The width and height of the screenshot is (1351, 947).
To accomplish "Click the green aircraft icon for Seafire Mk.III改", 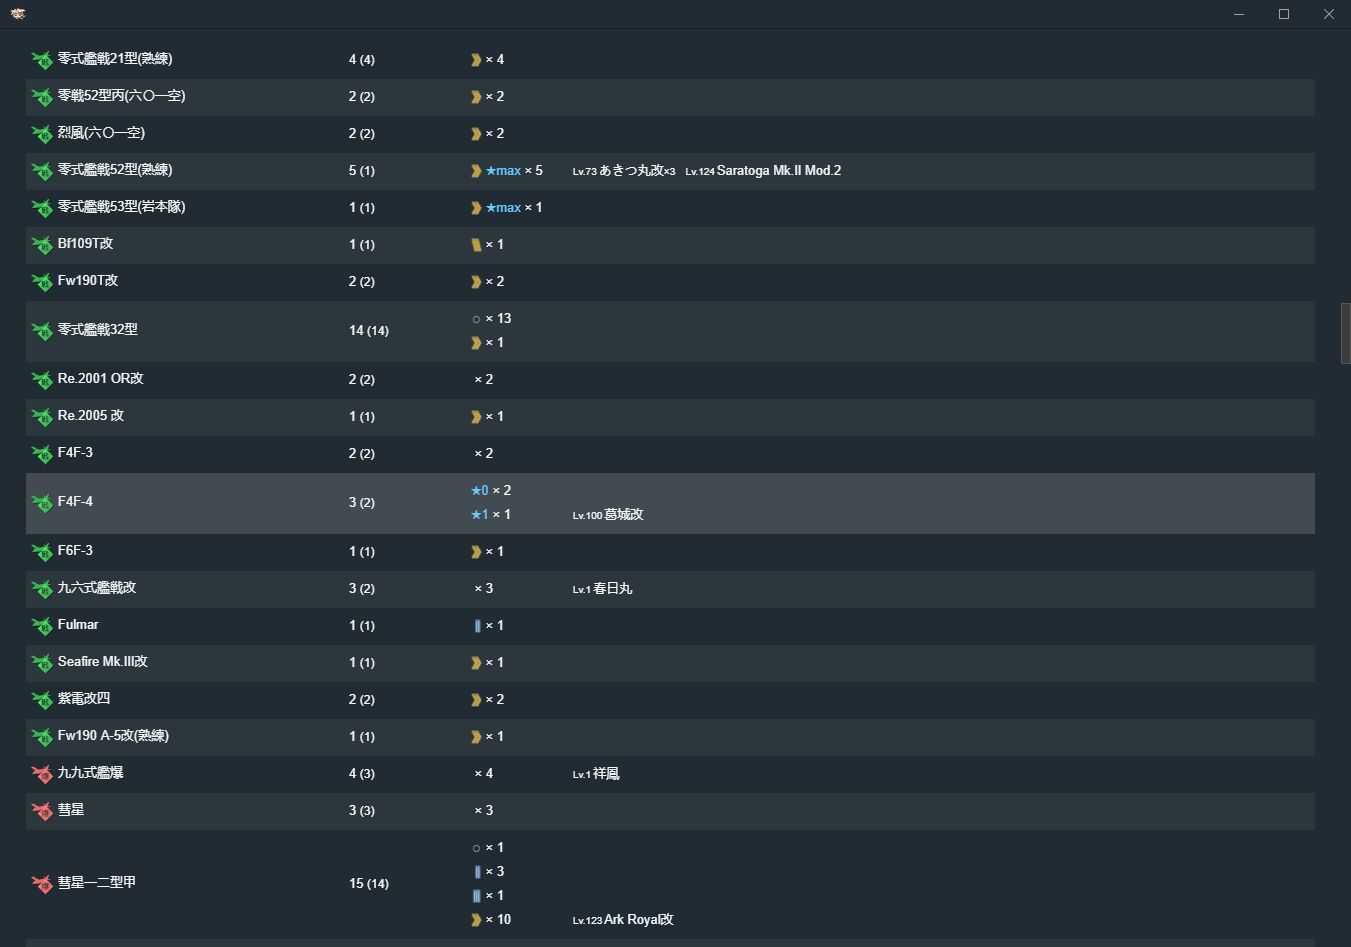I will [42, 663].
